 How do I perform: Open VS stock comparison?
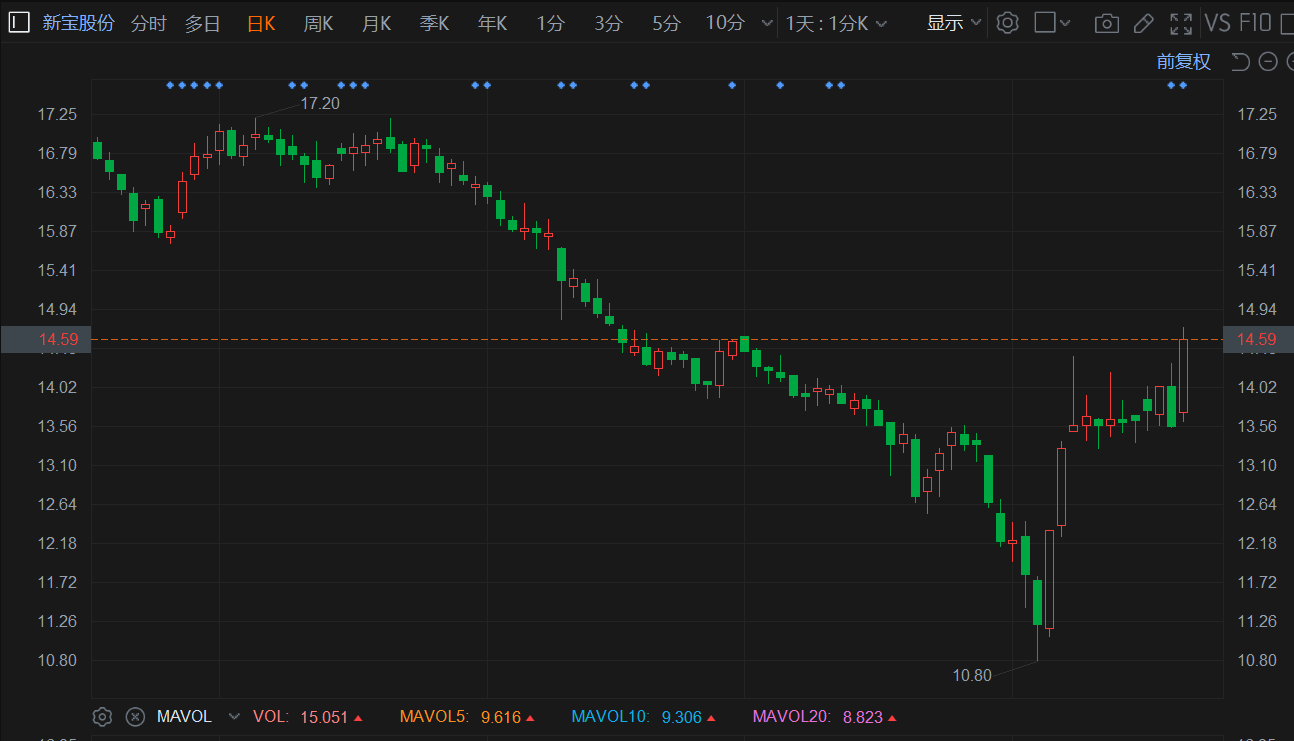(1217, 23)
